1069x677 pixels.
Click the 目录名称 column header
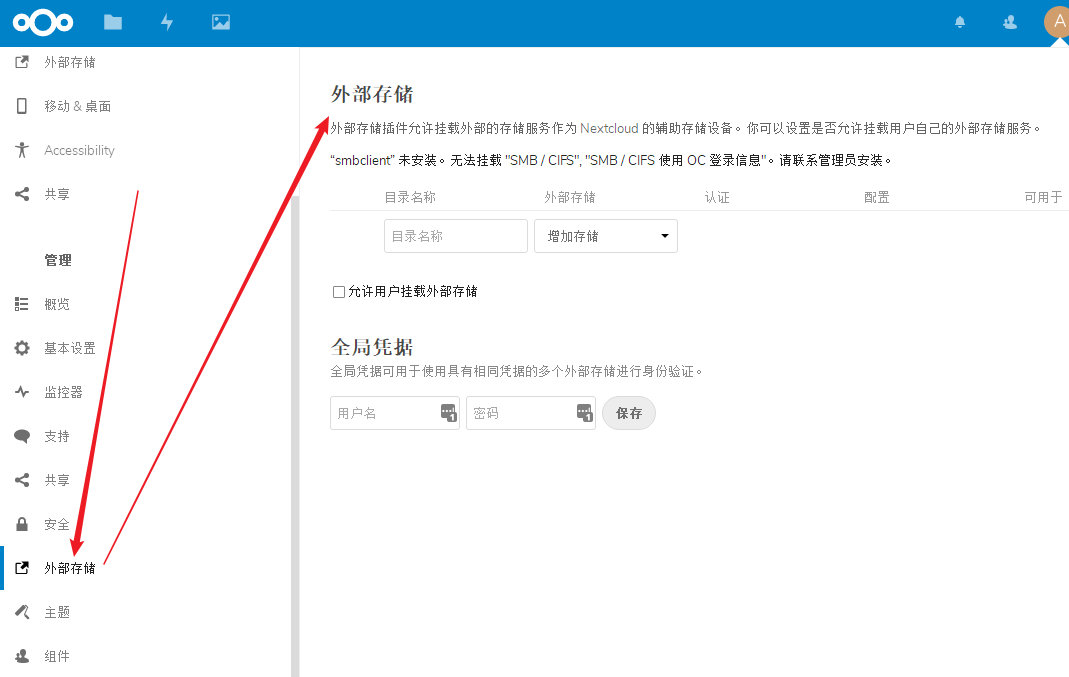(x=410, y=197)
